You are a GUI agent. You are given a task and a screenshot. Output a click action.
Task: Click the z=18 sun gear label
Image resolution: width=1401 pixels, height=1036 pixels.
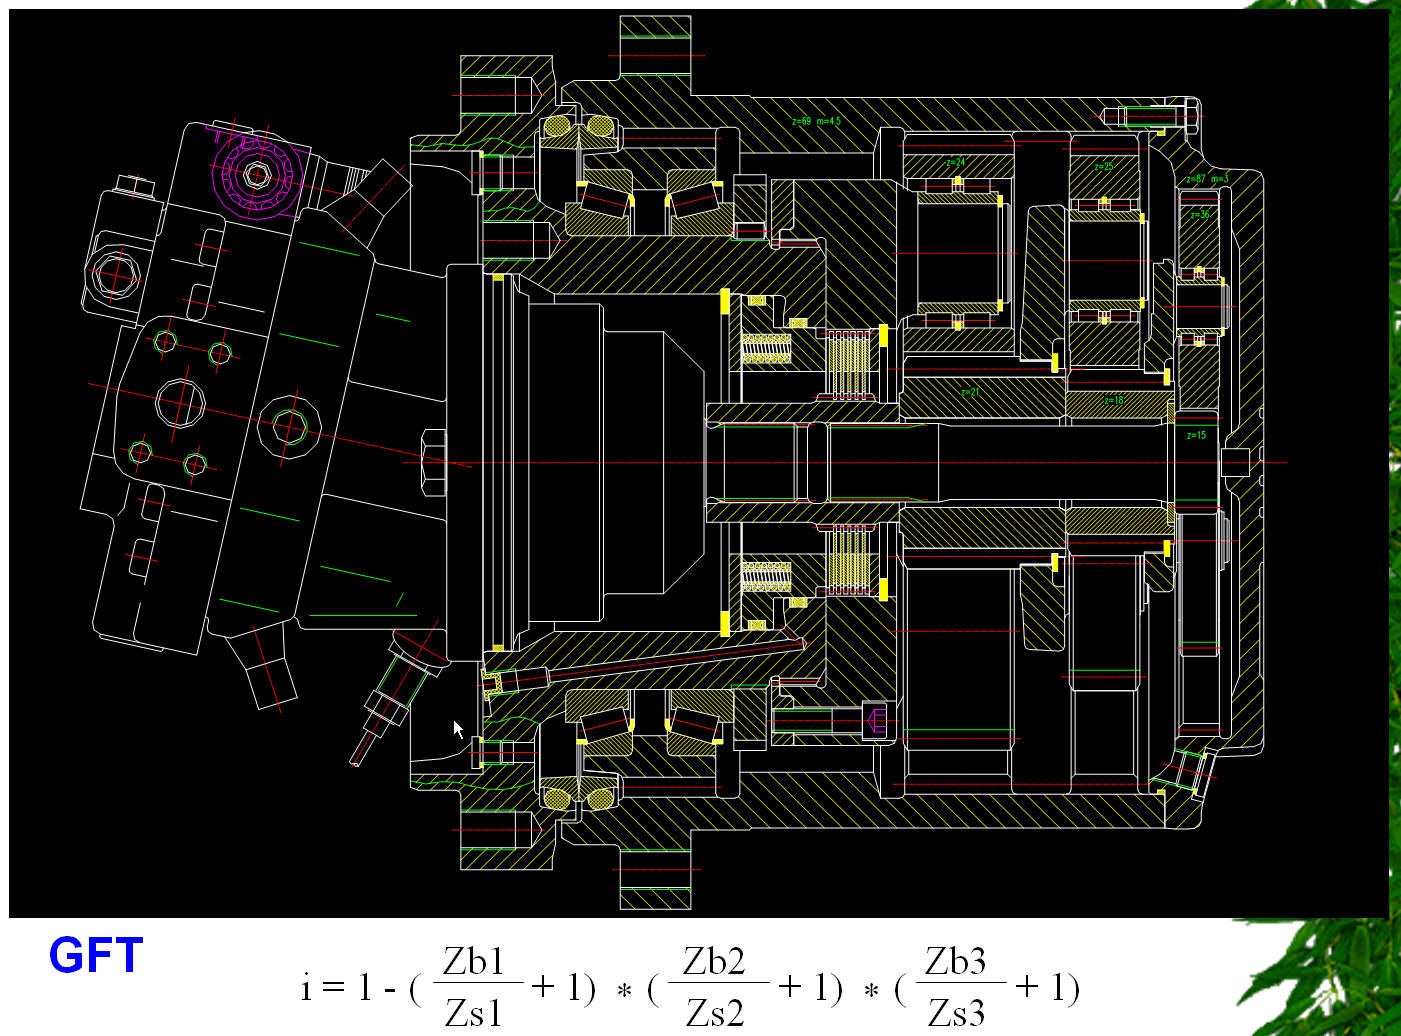coord(1114,400)
